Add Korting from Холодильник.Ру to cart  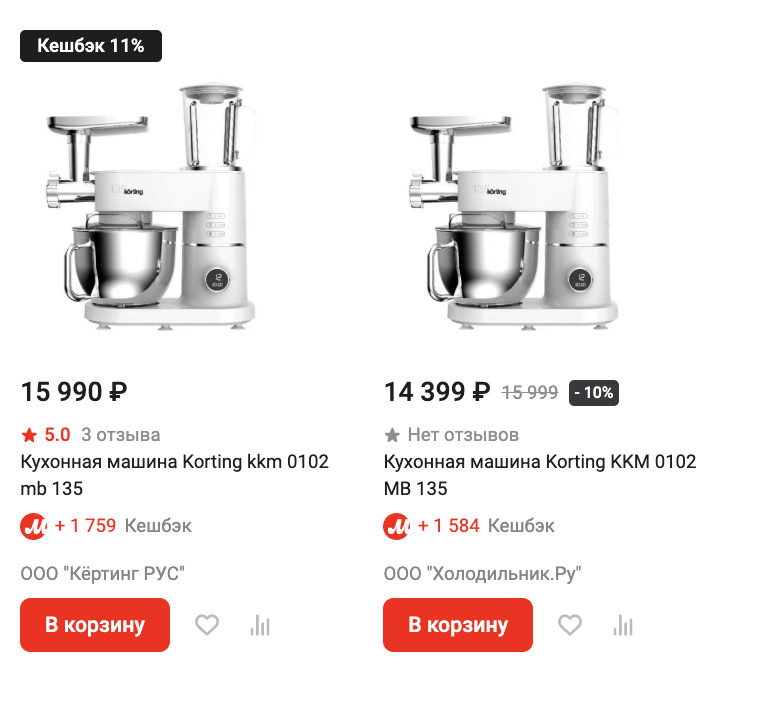tap(458, 625)
